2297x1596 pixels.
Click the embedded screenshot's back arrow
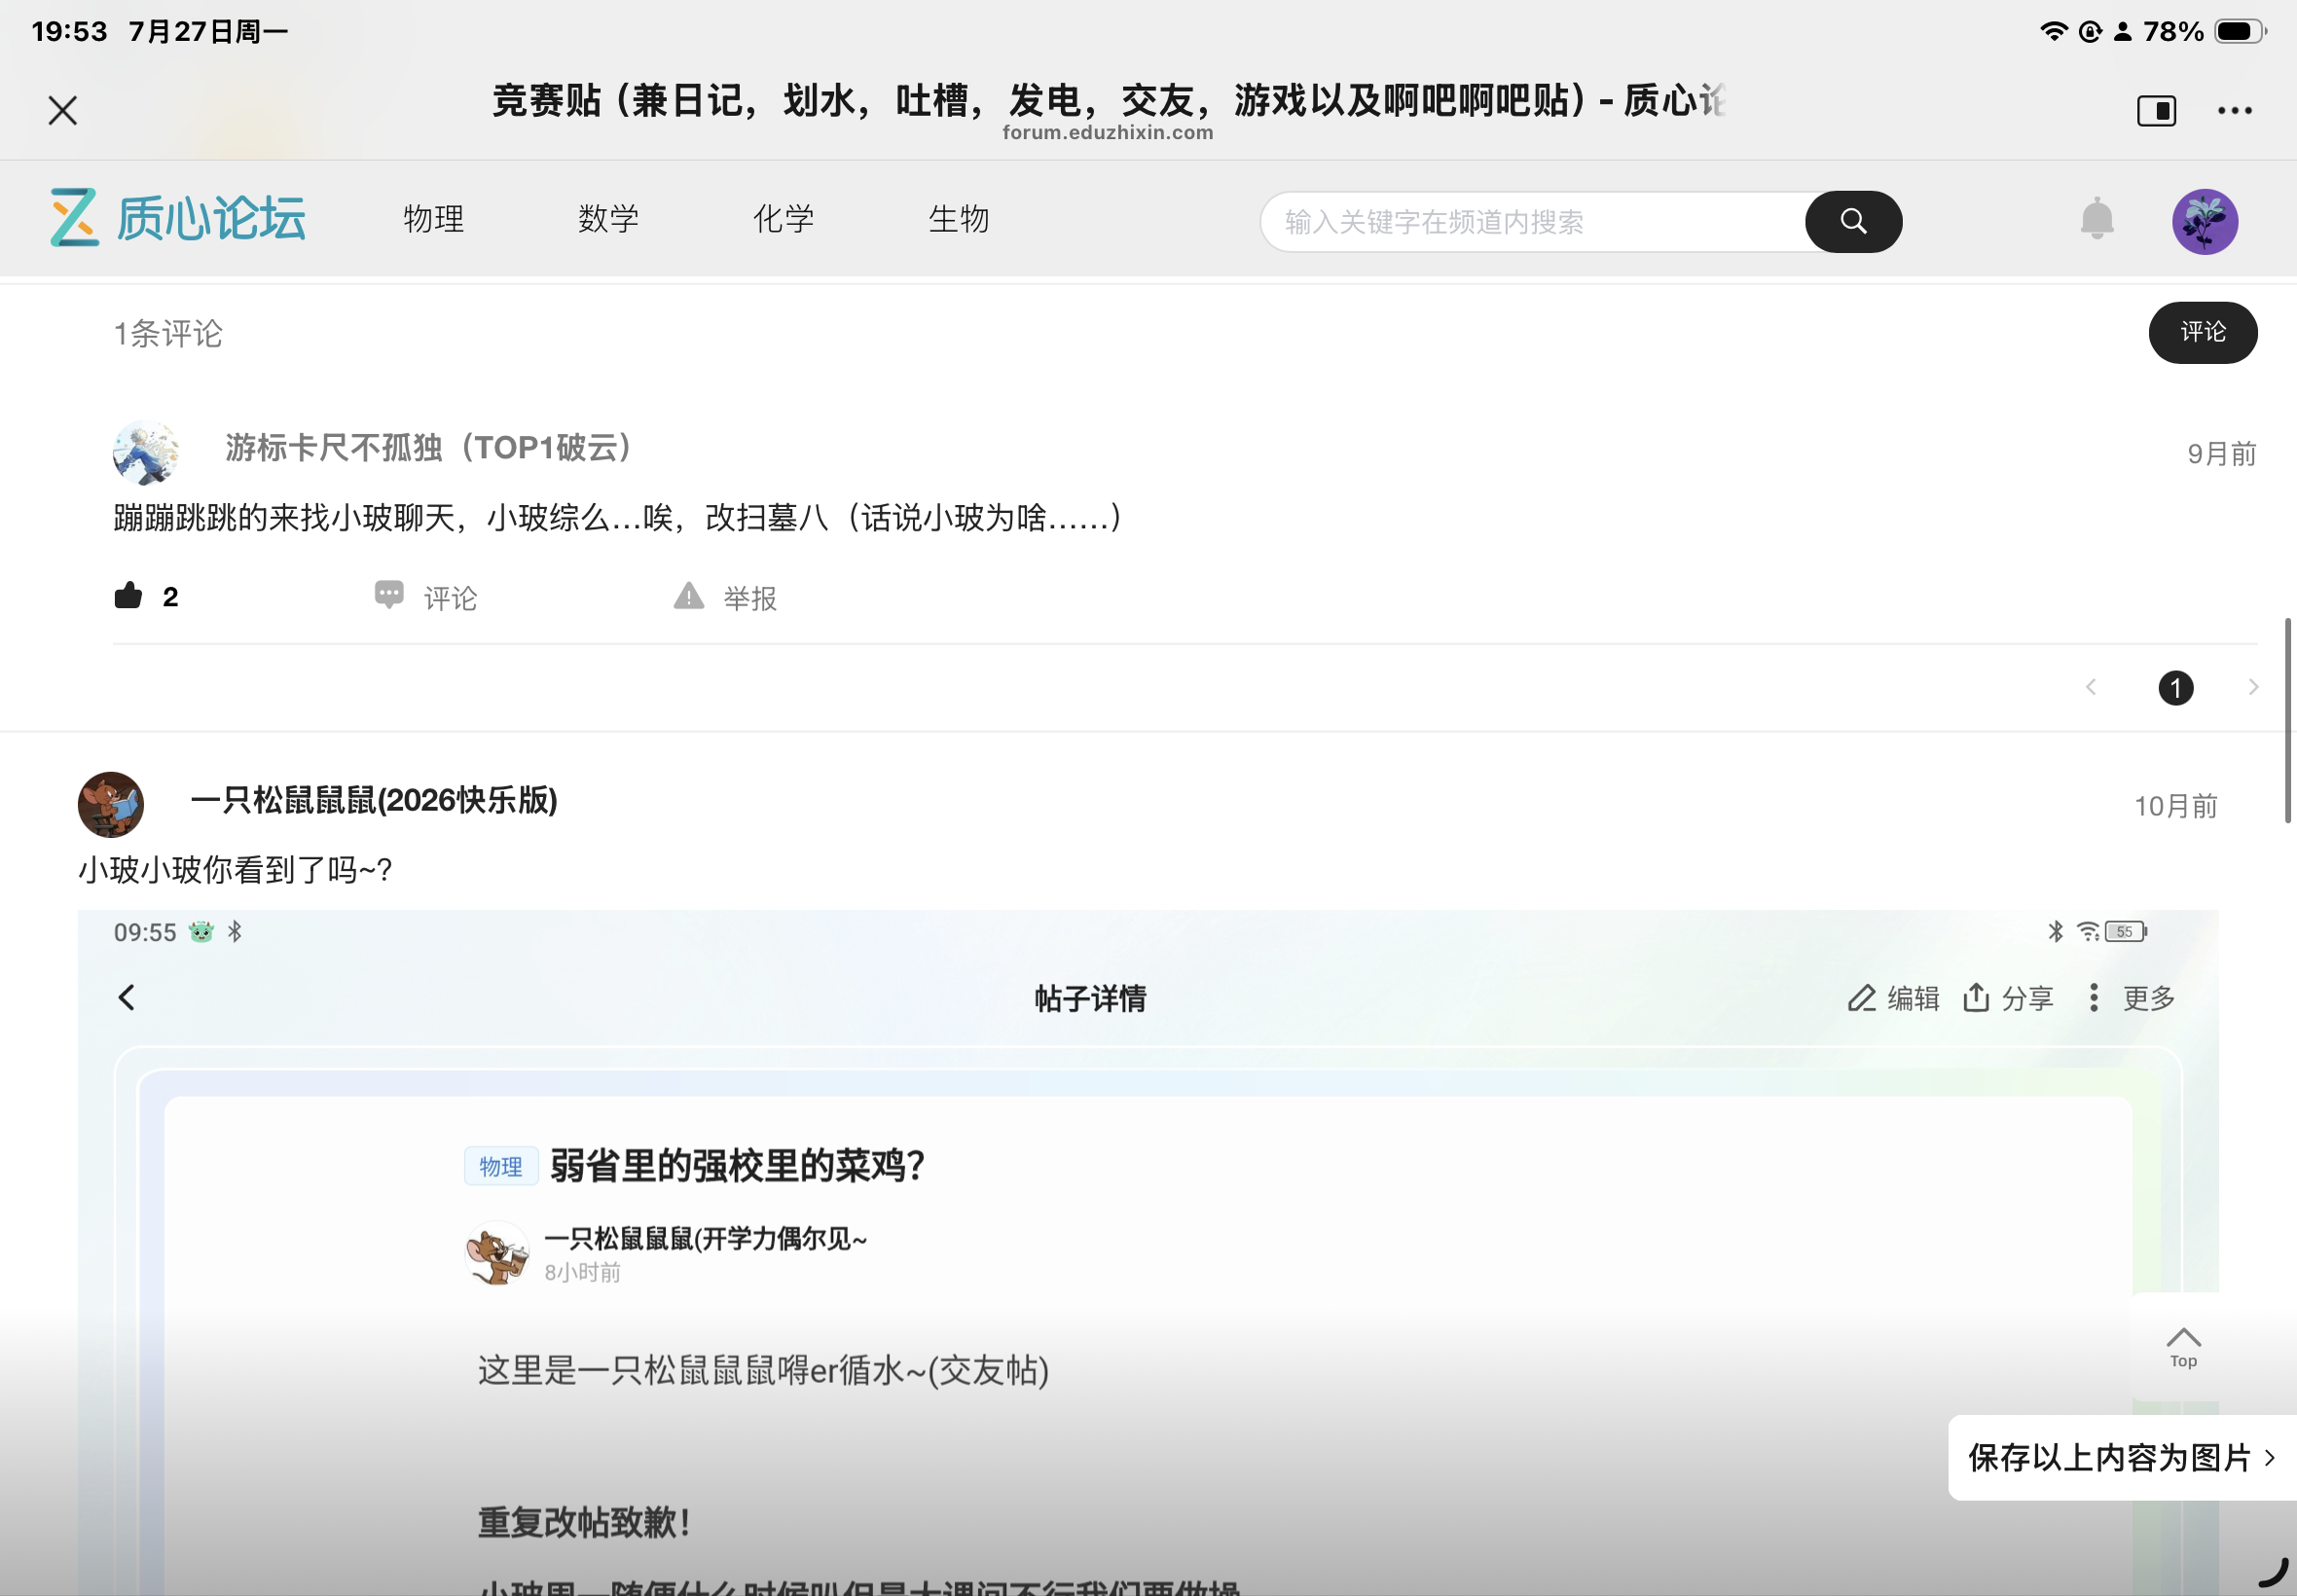pos(126,997)
